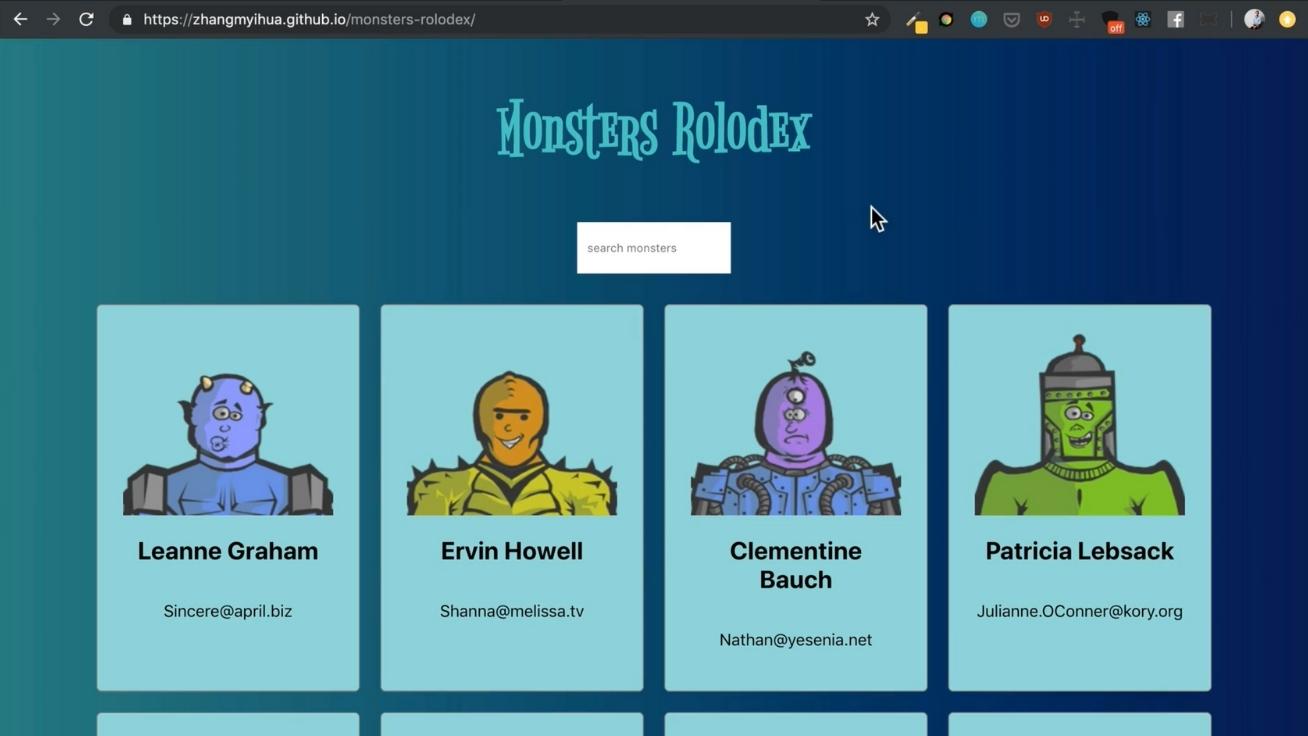Click the name Clementine Bauch

pyautogui.click(x=796, y=565)
